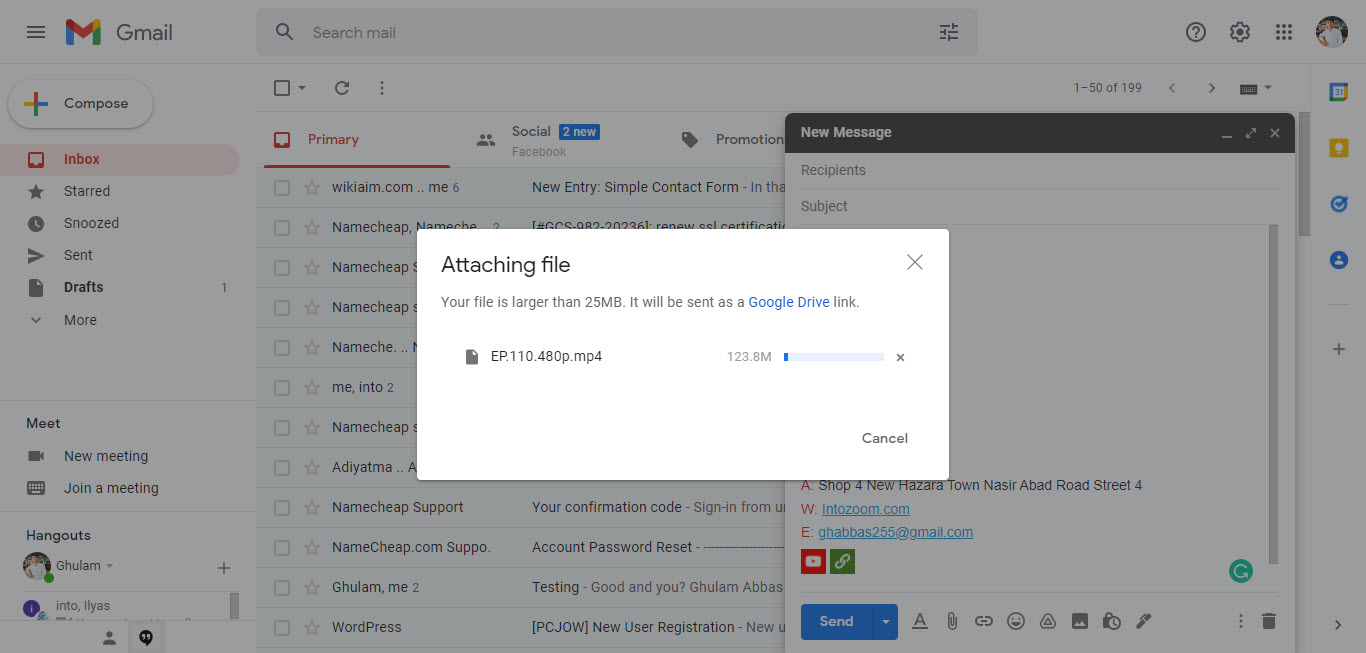Go to newer messages page

click(x=1172, y=88)
